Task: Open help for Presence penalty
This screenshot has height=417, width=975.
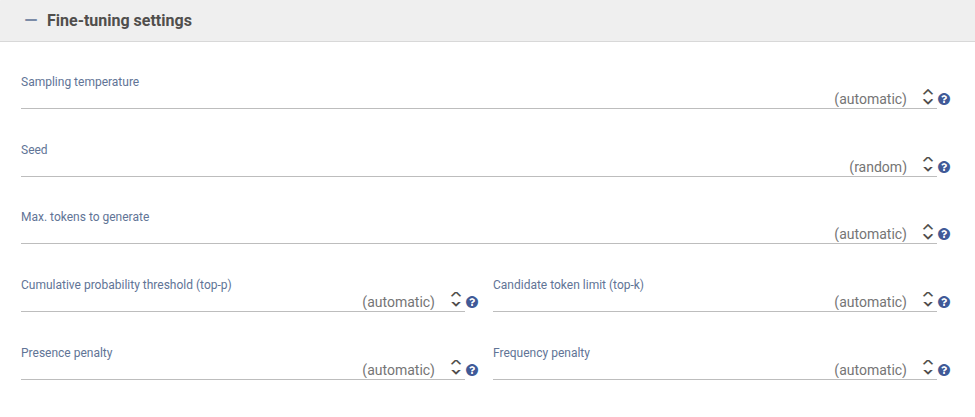Action: (472, 370)
